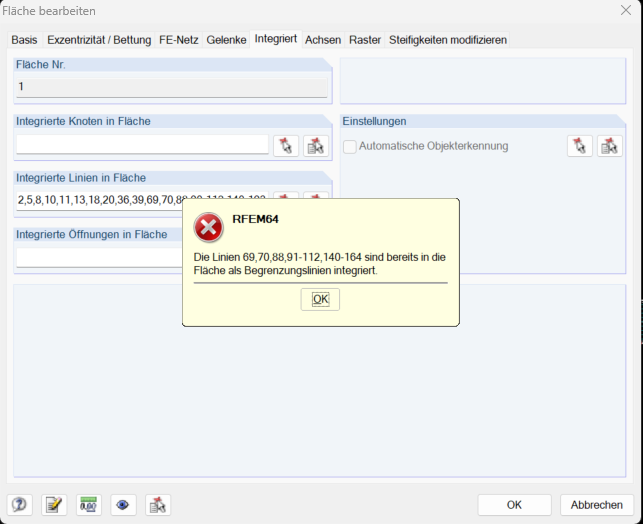Dismiss the RFEM64 error with OK
The height and width of the screenshot is (524, 643).
tap(320, 299)
